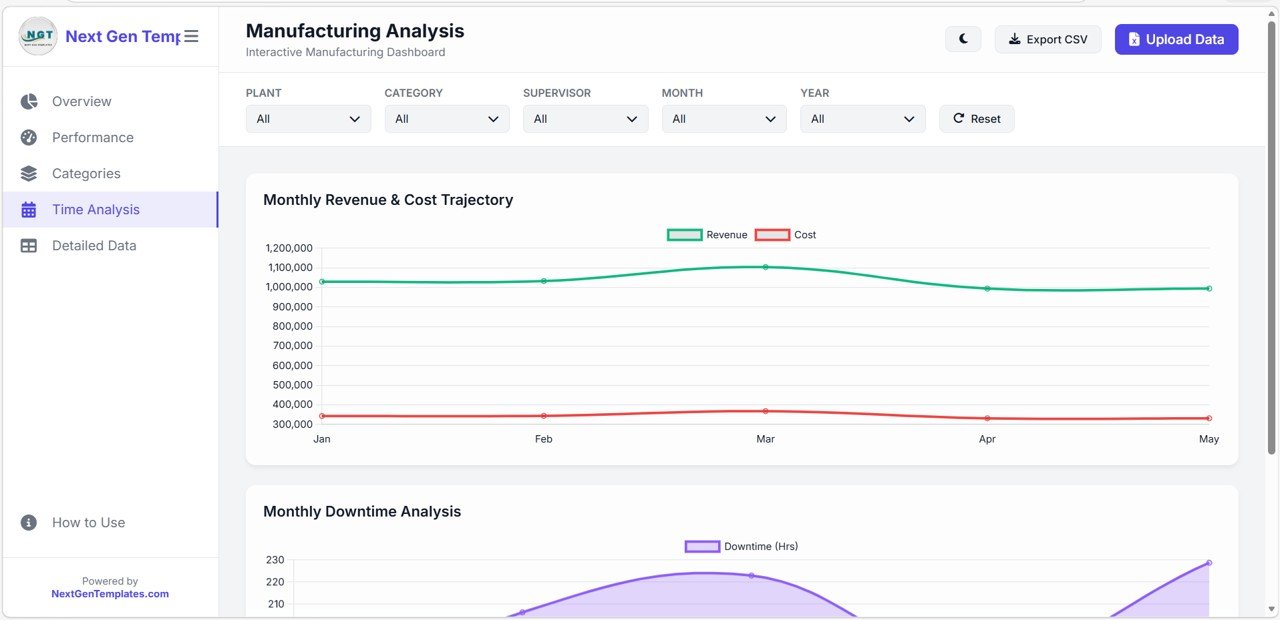Open the PLANT filter dropdown

(x=308, y=118)
